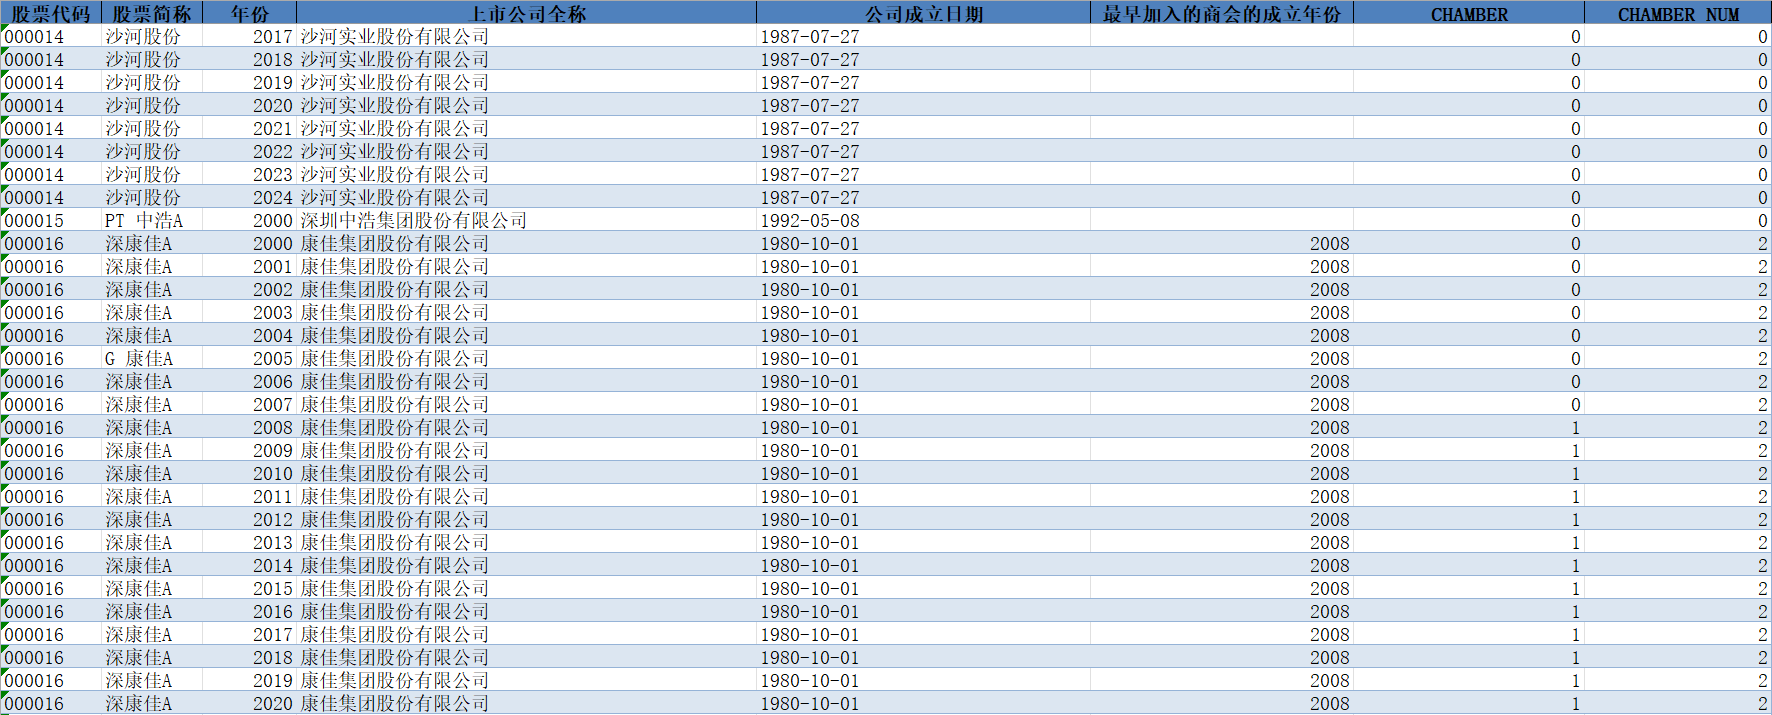The image size is (1772, 715).
Task: Click the stock code cell 000015
Action: 35,221
